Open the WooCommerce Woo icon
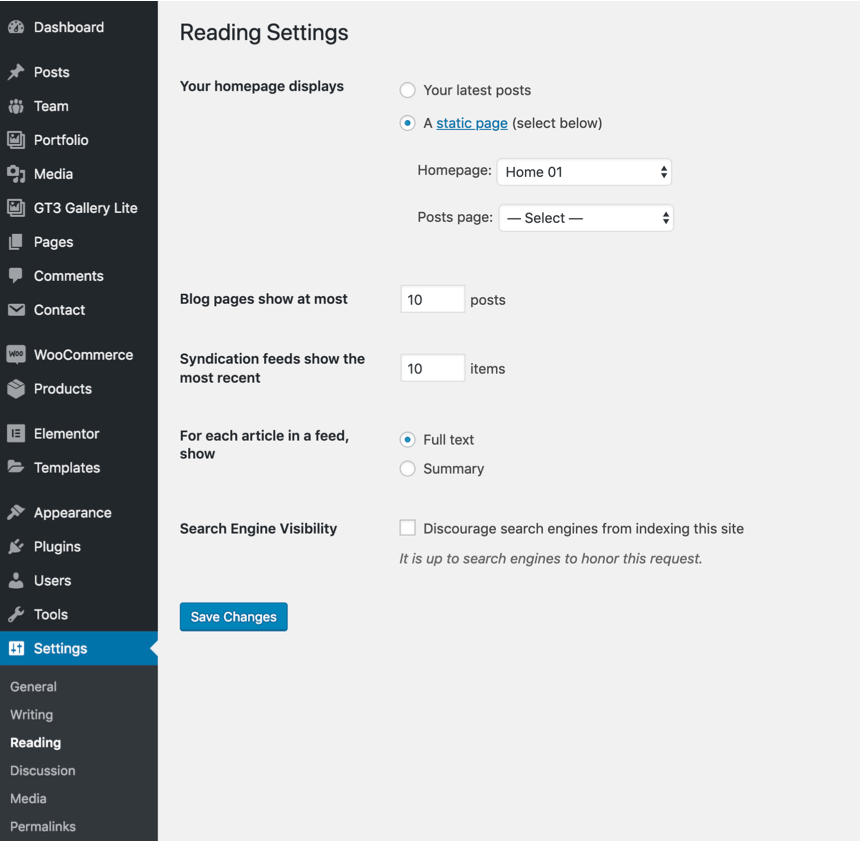 point(16,355)
